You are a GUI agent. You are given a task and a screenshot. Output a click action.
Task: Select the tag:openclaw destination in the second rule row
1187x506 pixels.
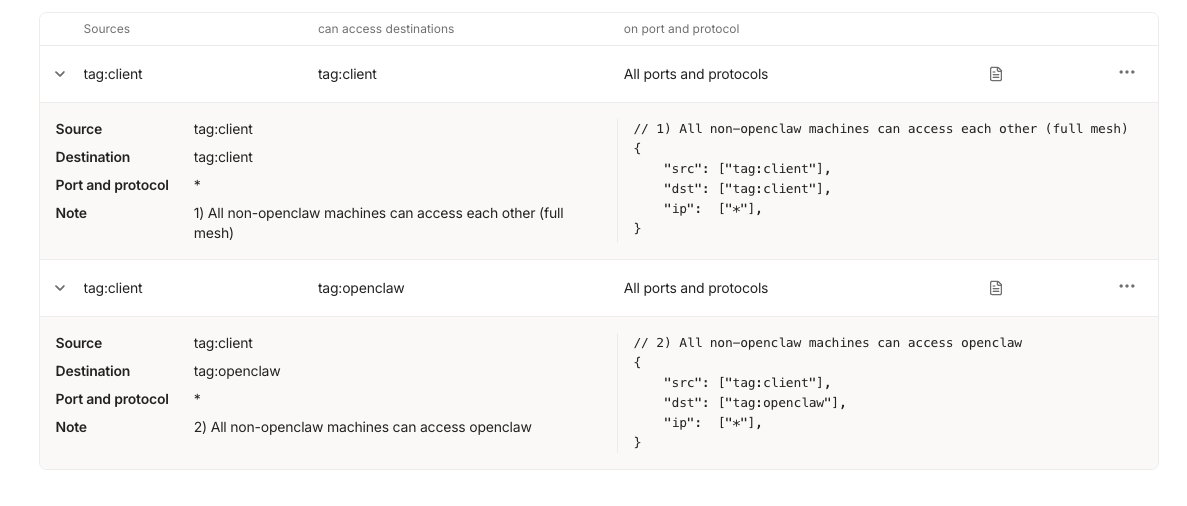point(360,288)
